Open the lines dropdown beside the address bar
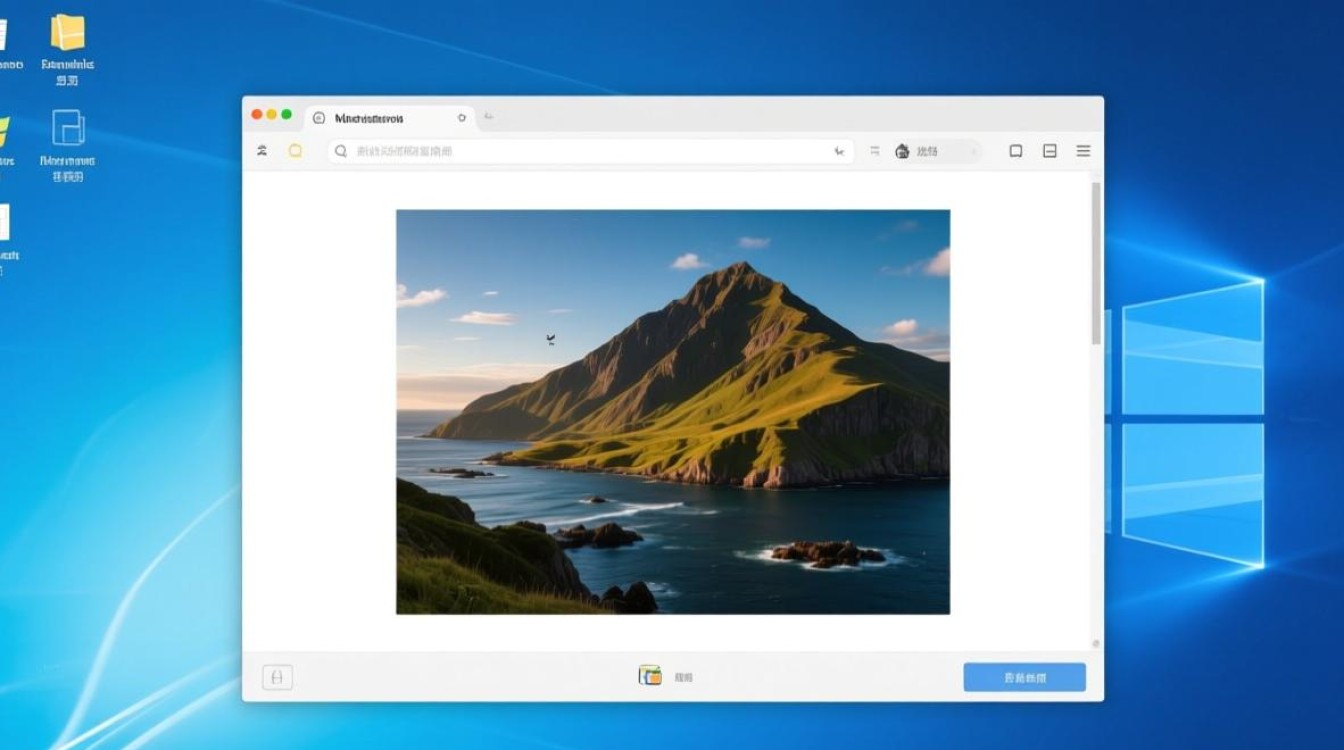 873,151
